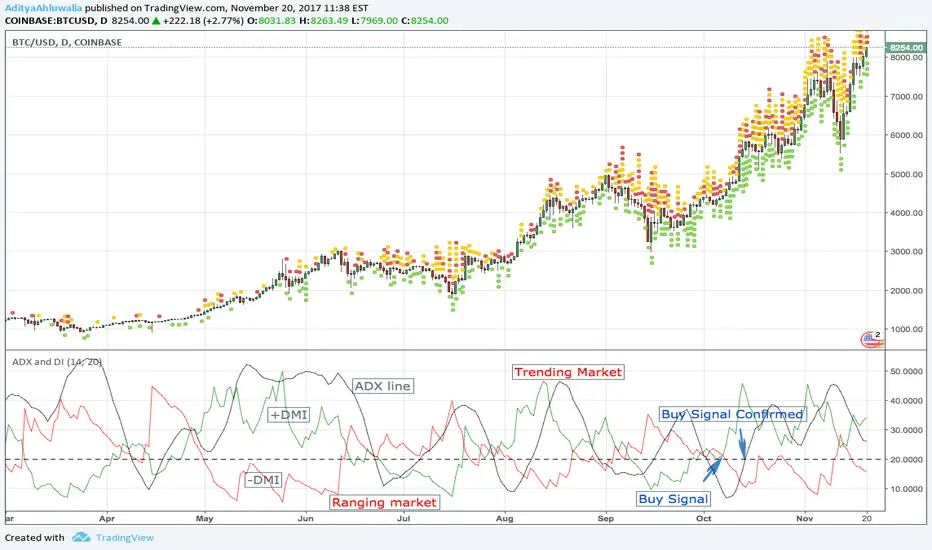Viewport: 932px width, 550px height.
Task: Click the O:8031.83 open value
Action: (x=271, y=21)
